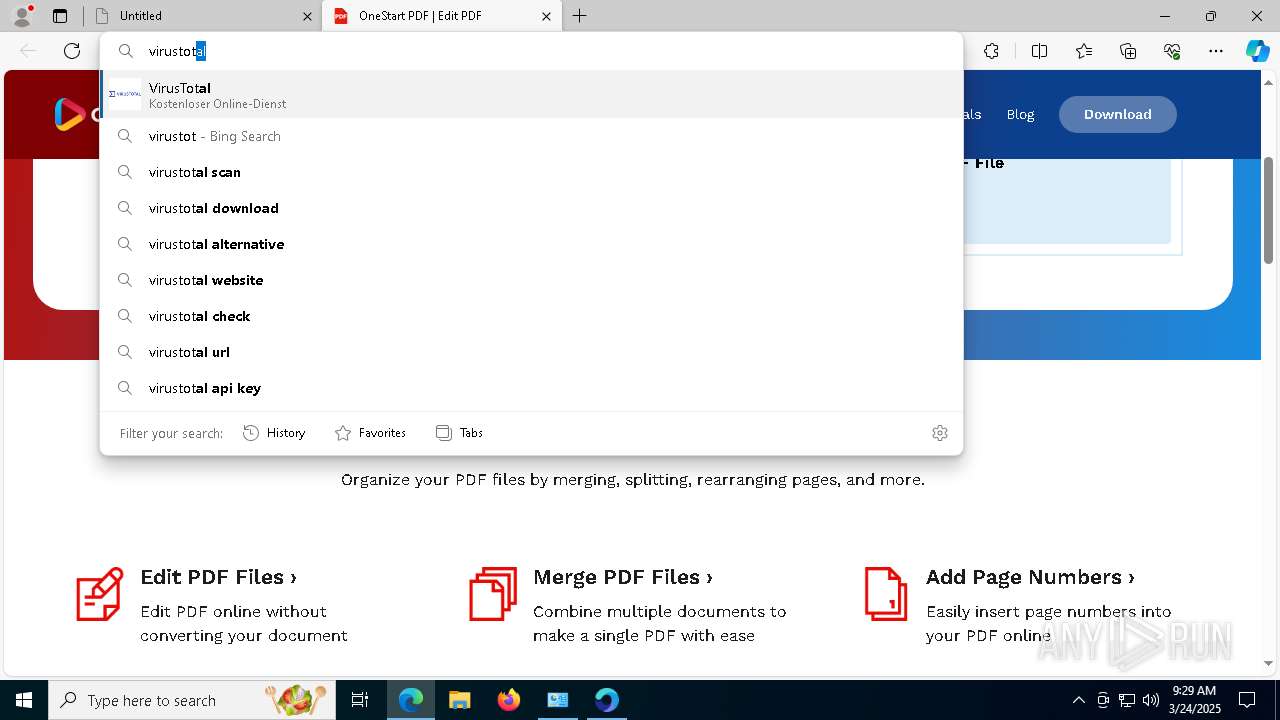This screenshot has width=1280, height=720.
Task: Click the Edit PDF Files pencil icon
Action: coord(100,594)
